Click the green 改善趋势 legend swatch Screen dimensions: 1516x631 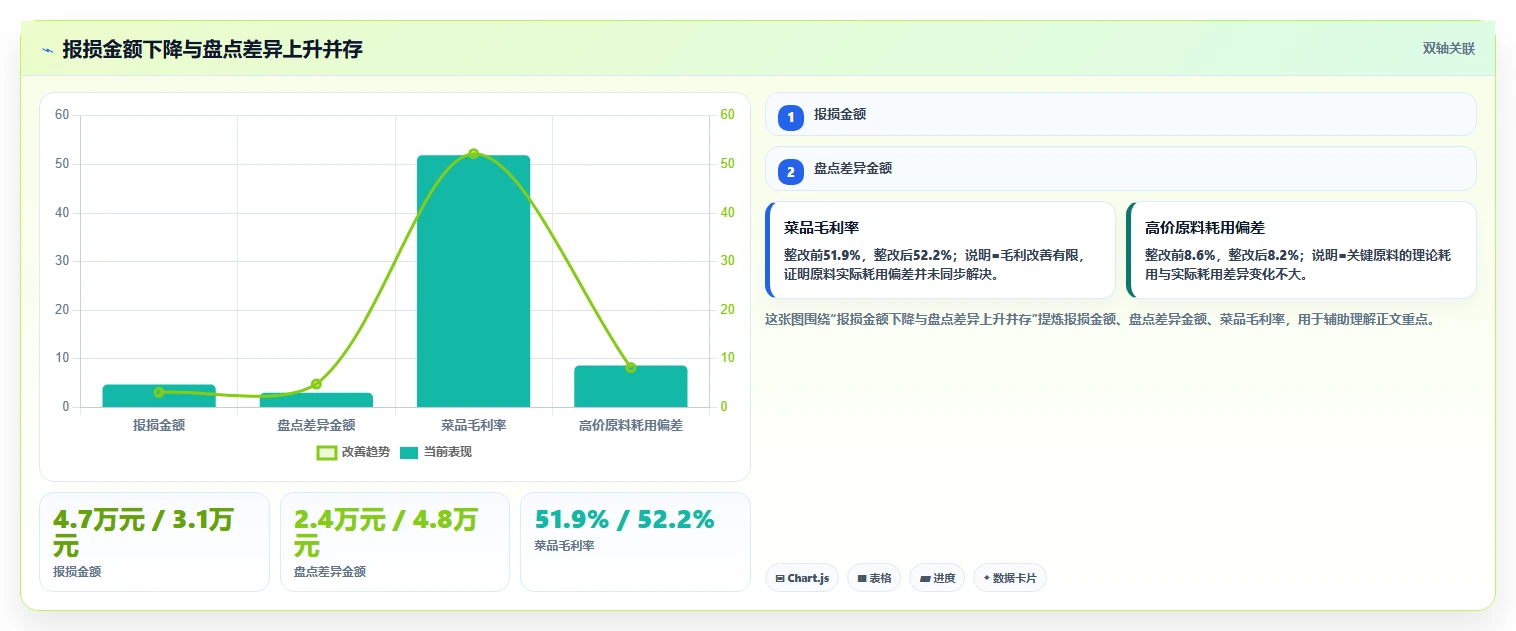[326, 453]
